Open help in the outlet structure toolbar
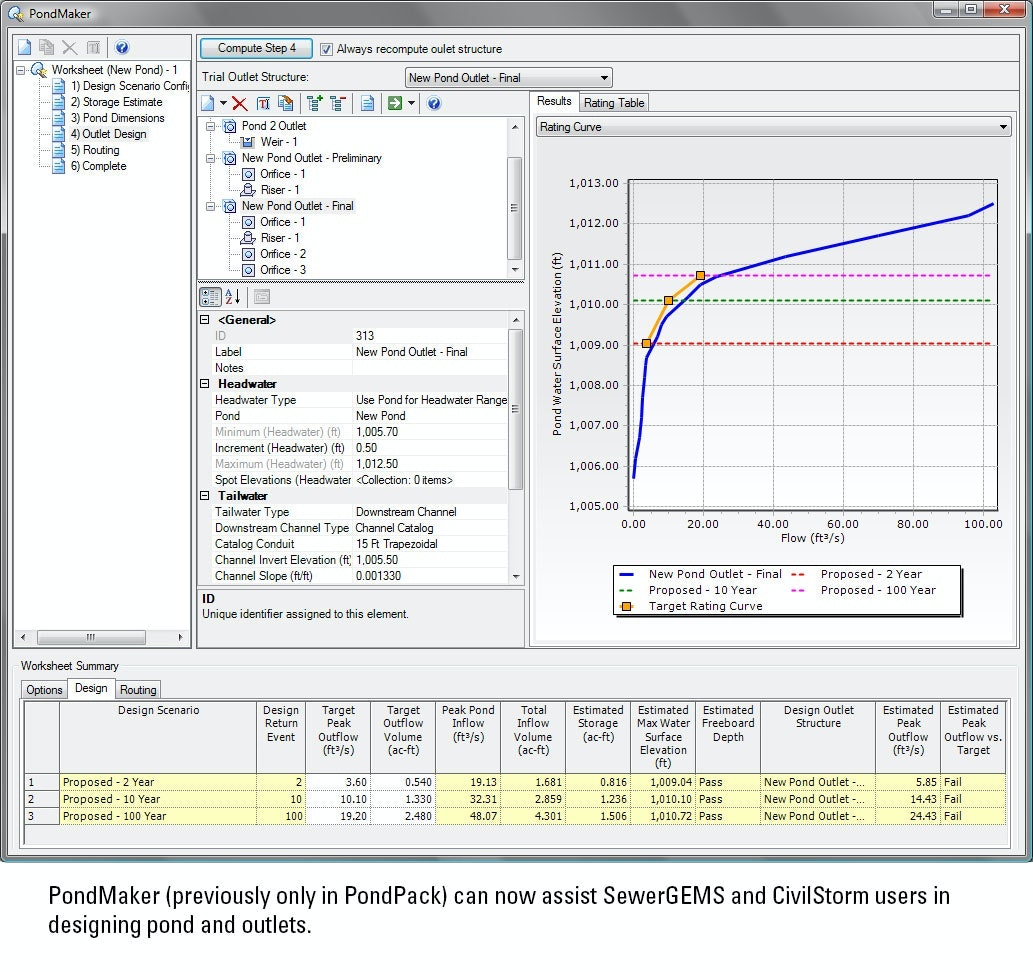The height and width of the screenshot is (972, 1033). coord(434,103)
